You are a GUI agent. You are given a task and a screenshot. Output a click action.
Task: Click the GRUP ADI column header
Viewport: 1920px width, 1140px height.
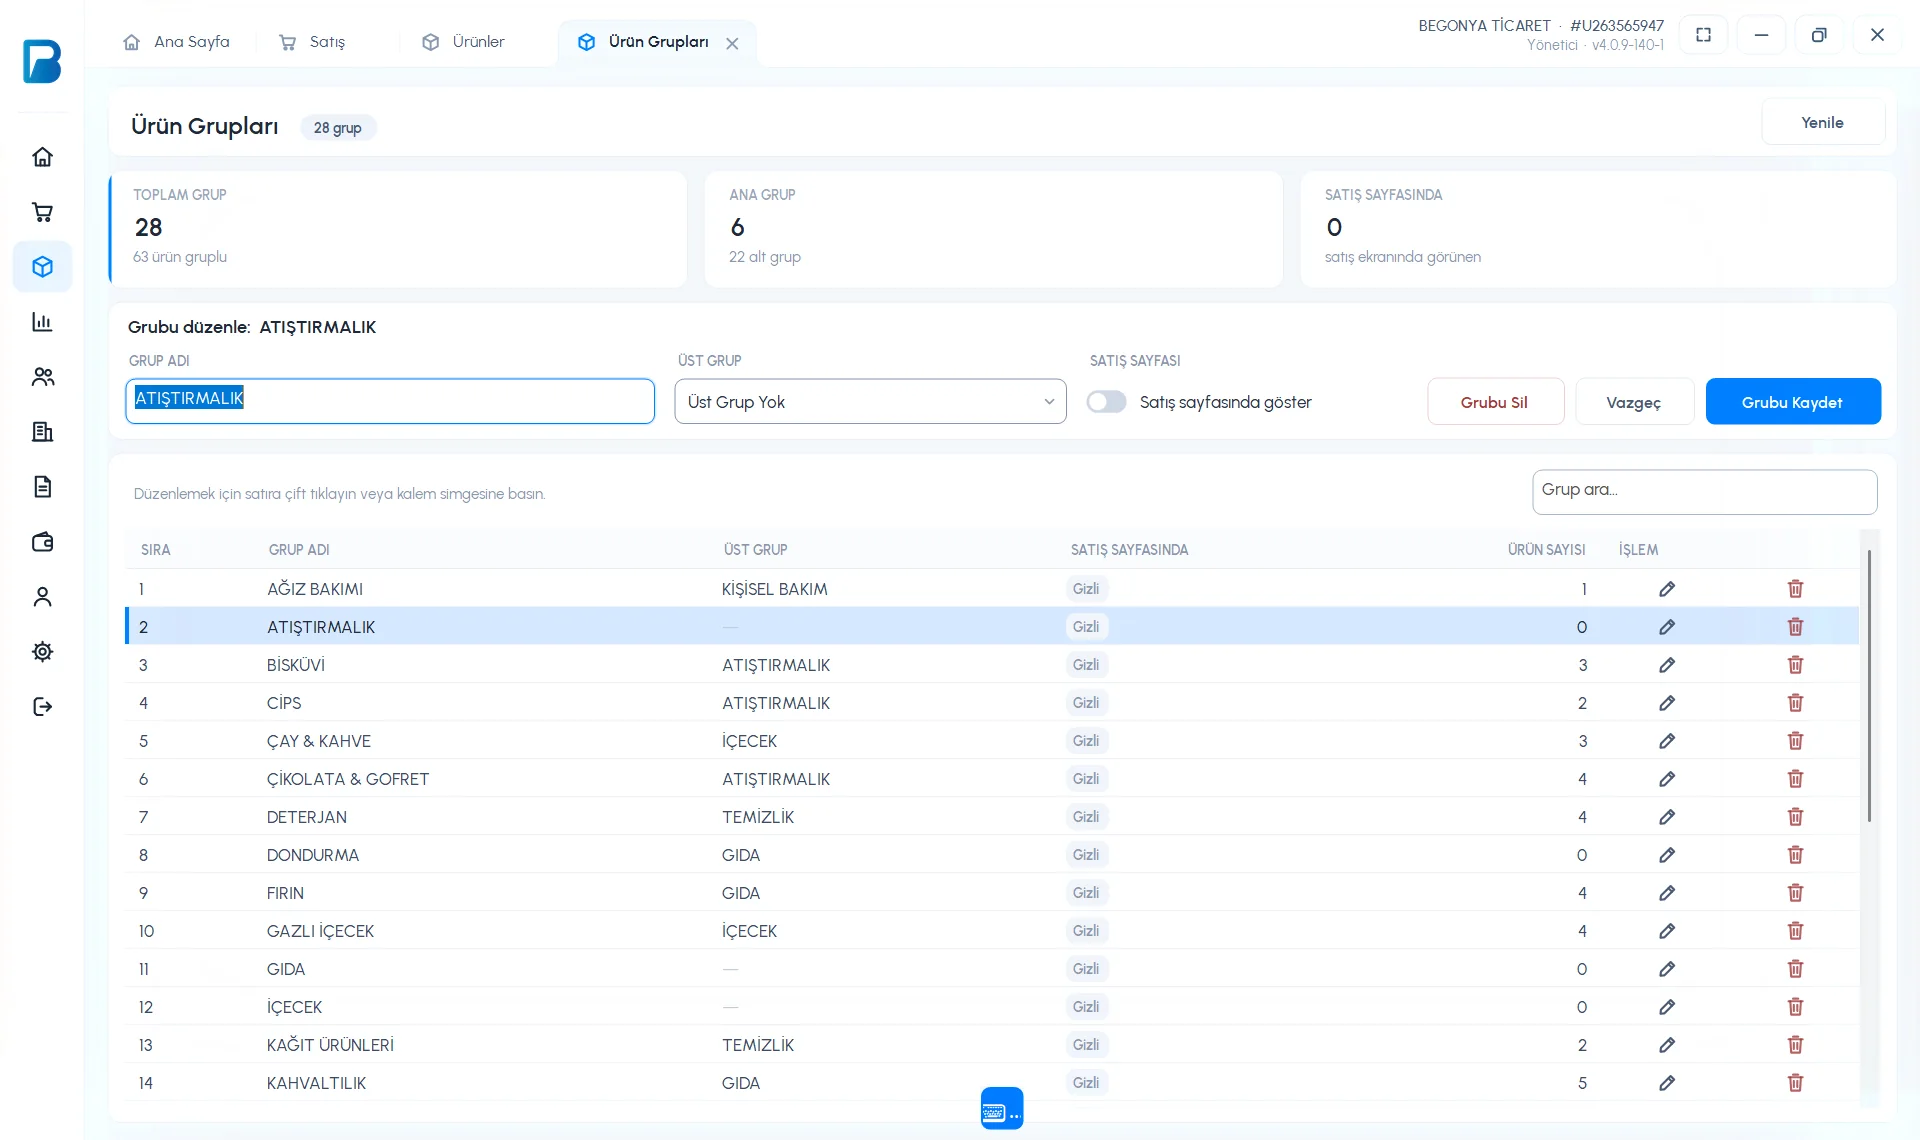pos(299,550)
